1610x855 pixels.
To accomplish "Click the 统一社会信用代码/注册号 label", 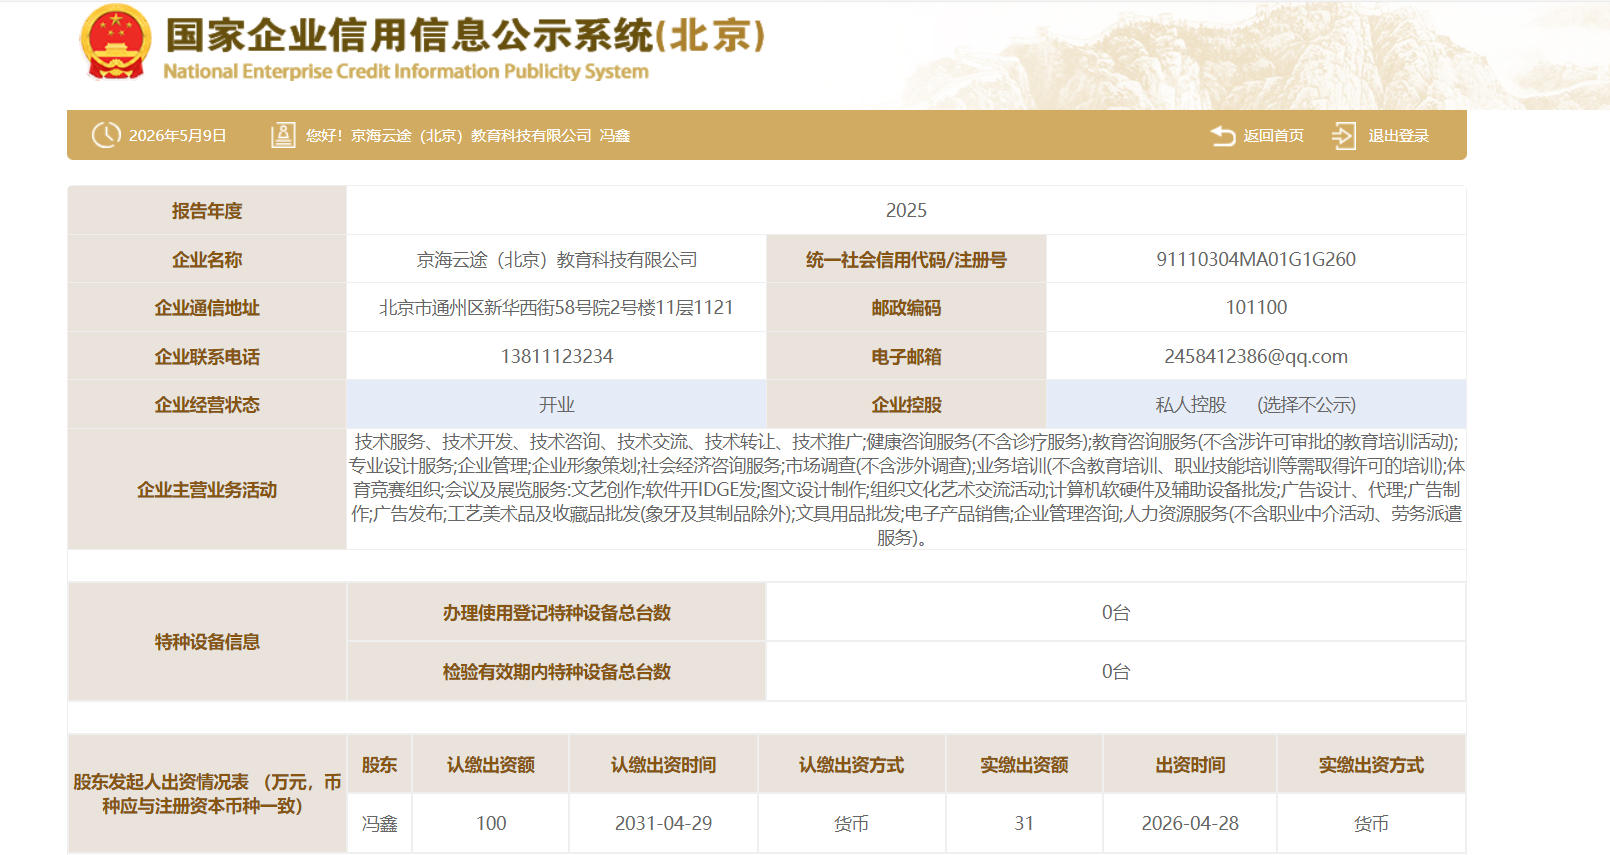I will click(906, 260).
